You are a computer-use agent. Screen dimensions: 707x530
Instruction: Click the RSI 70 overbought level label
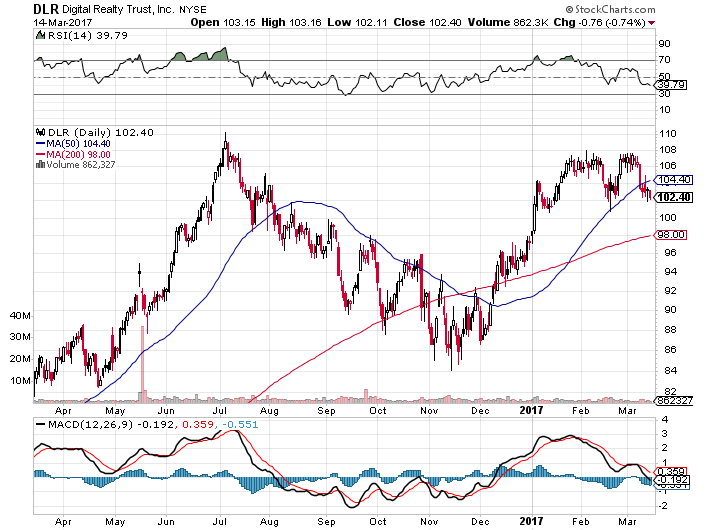(665, 60)
